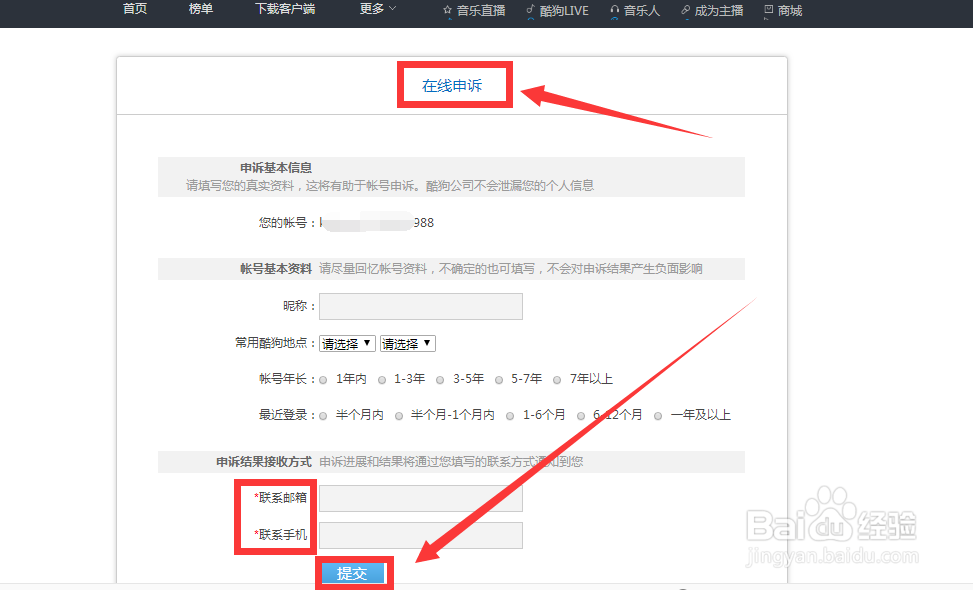The width and height of the screenshot is (973, 590).
Task: Open the 酷狗LIVE link
Action: 564,11
